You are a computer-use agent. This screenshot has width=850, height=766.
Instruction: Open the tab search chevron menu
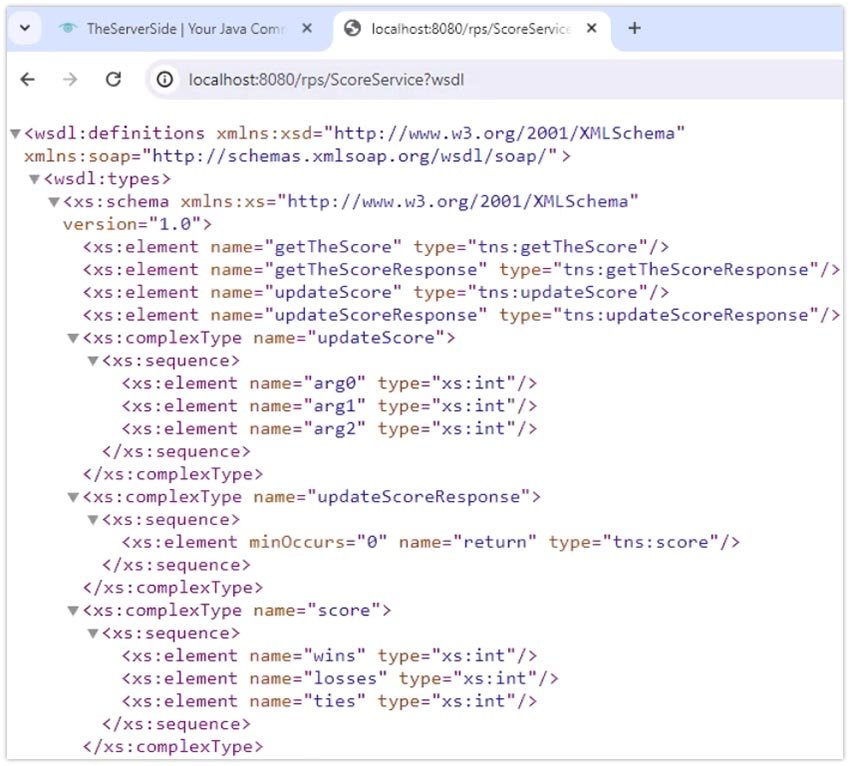click(24, 27)
